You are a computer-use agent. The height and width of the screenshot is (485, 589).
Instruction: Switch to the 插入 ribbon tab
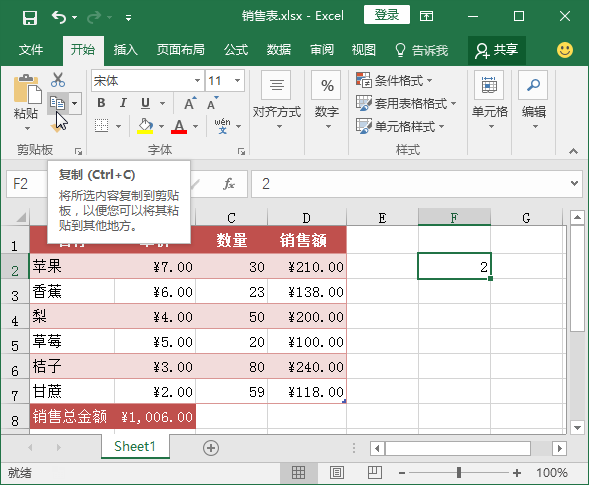pyautogui.click(x=125, y=50)
